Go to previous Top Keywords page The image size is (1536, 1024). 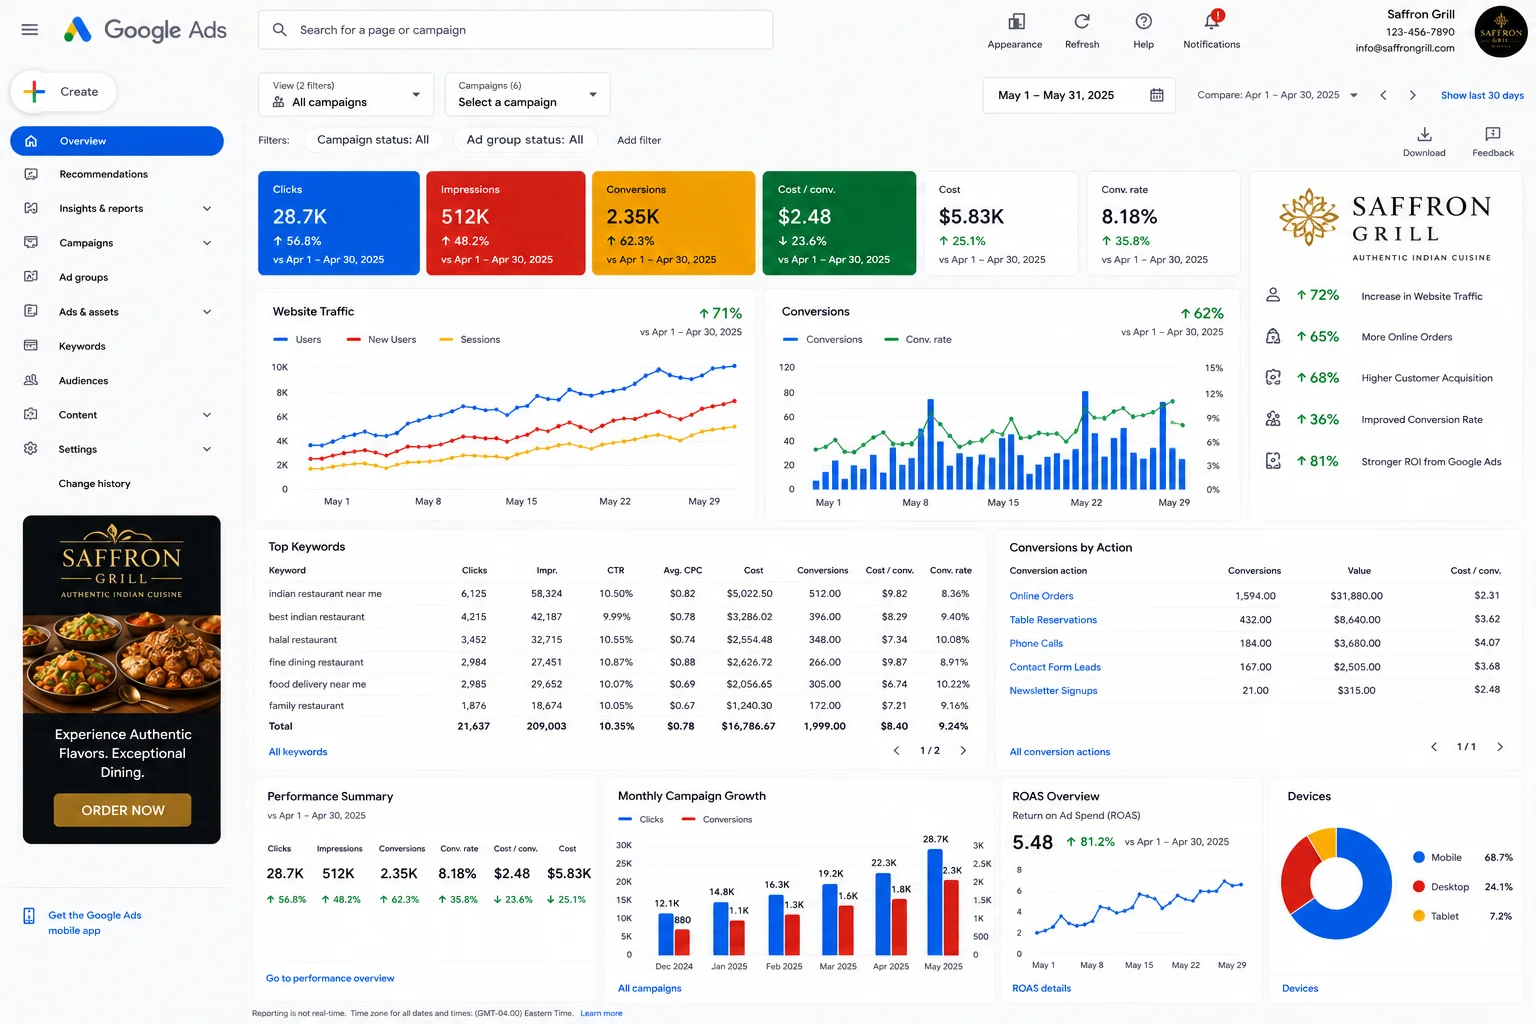coord(896,750)
